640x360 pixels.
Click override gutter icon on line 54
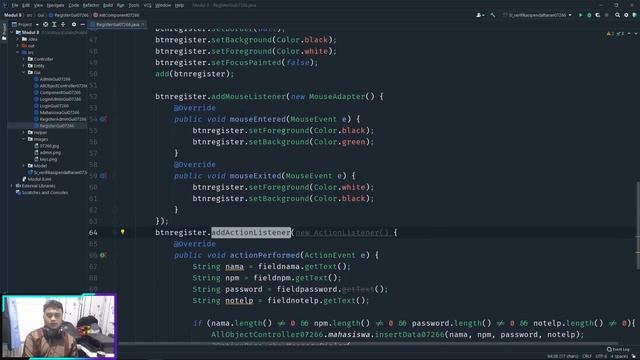click(x=103, y=119)
